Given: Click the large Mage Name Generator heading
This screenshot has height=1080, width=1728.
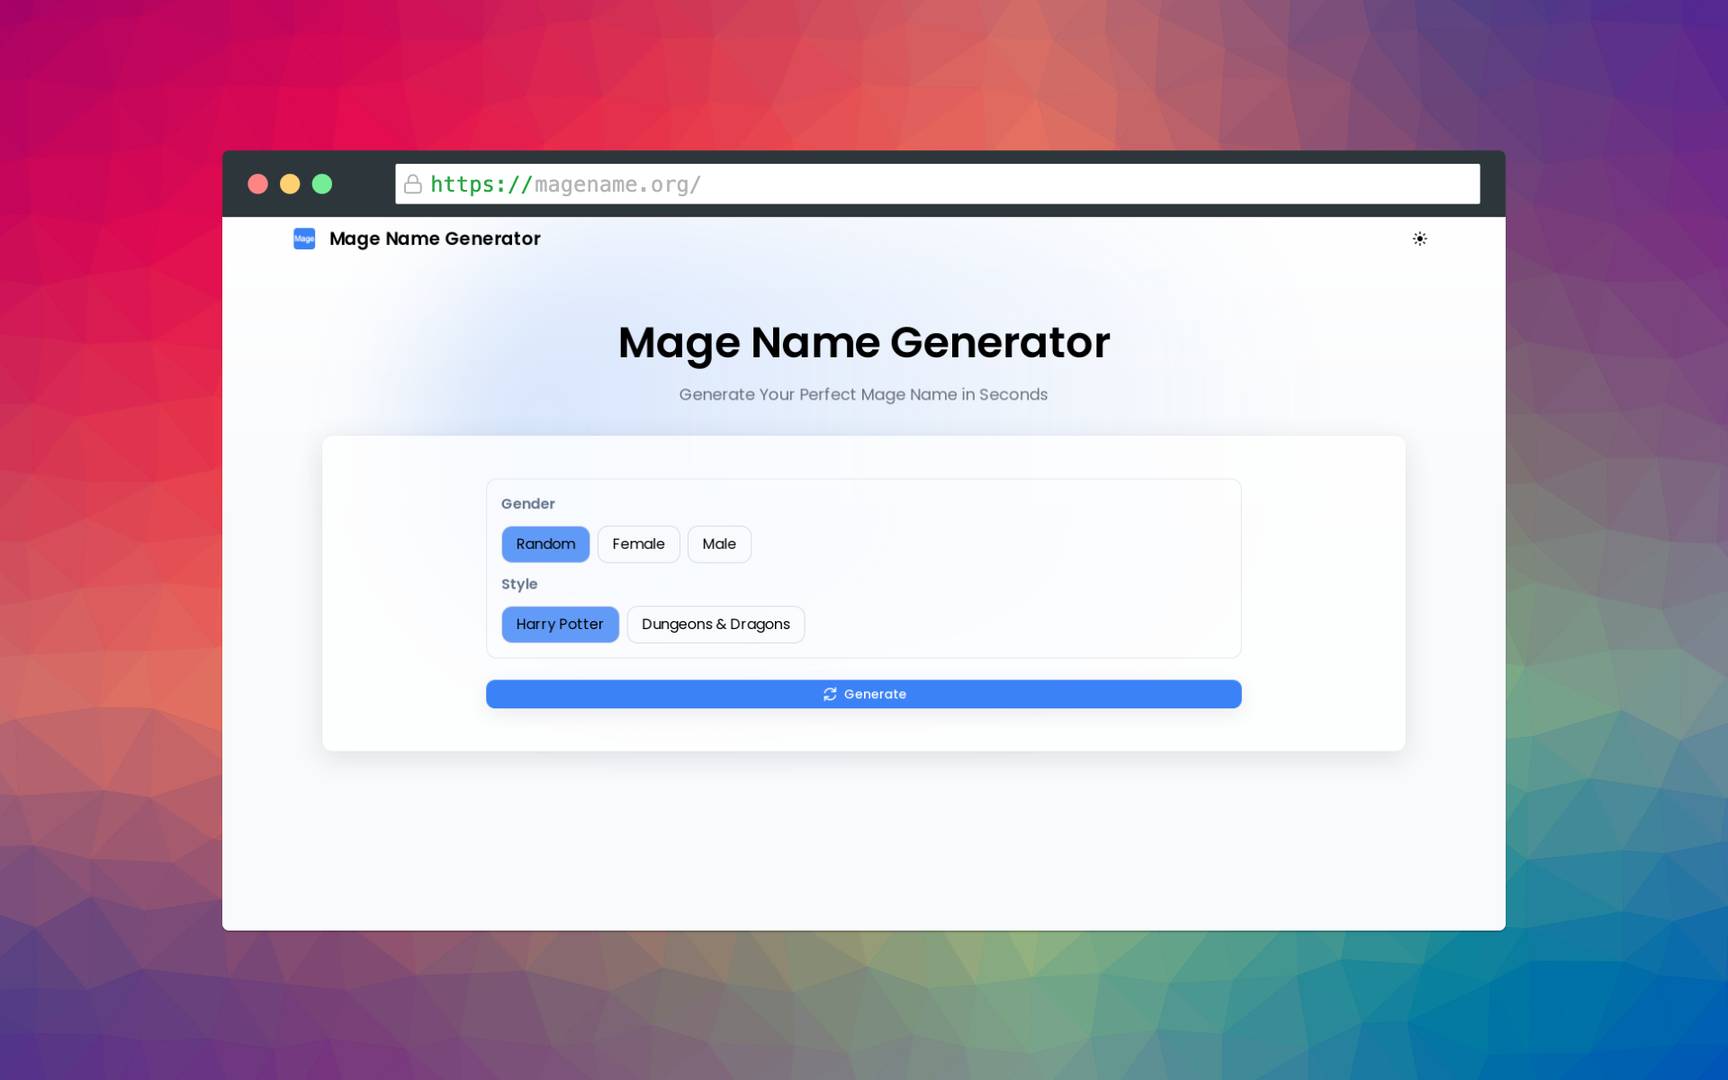Looking at the screenshot, I should [864, 343].
